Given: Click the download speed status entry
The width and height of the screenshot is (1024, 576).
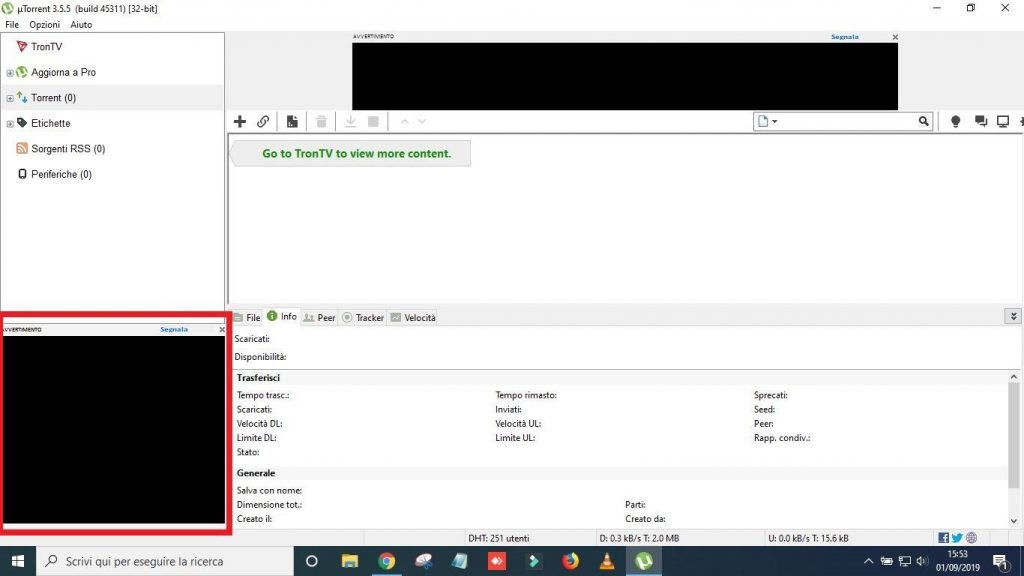Looking at the screenshot, I should click(639, 538).
